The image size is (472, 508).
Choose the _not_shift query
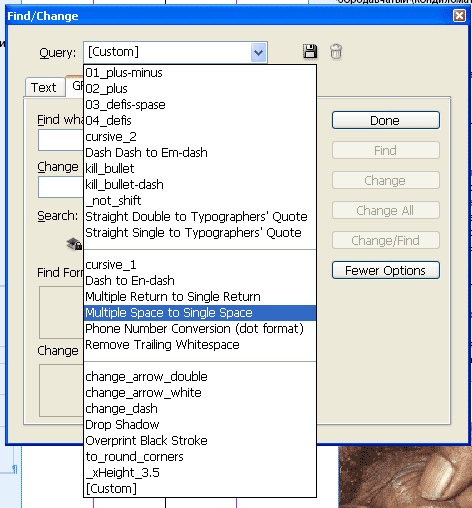point(200,201)
